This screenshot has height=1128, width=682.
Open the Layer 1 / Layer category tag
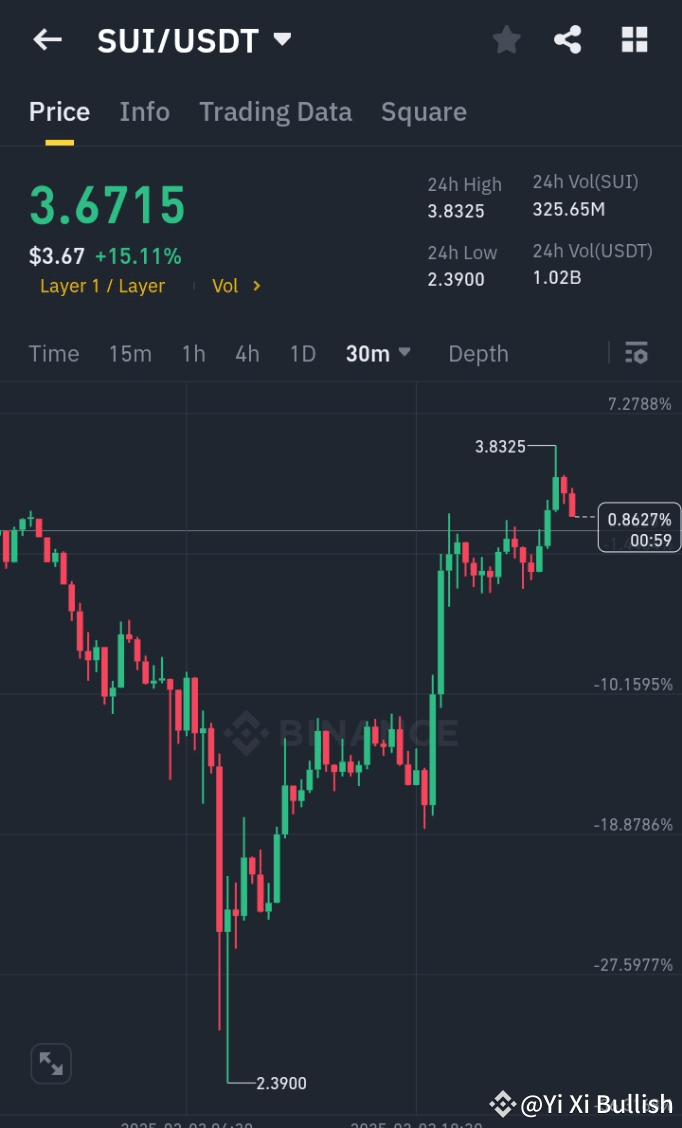(102, 285)
